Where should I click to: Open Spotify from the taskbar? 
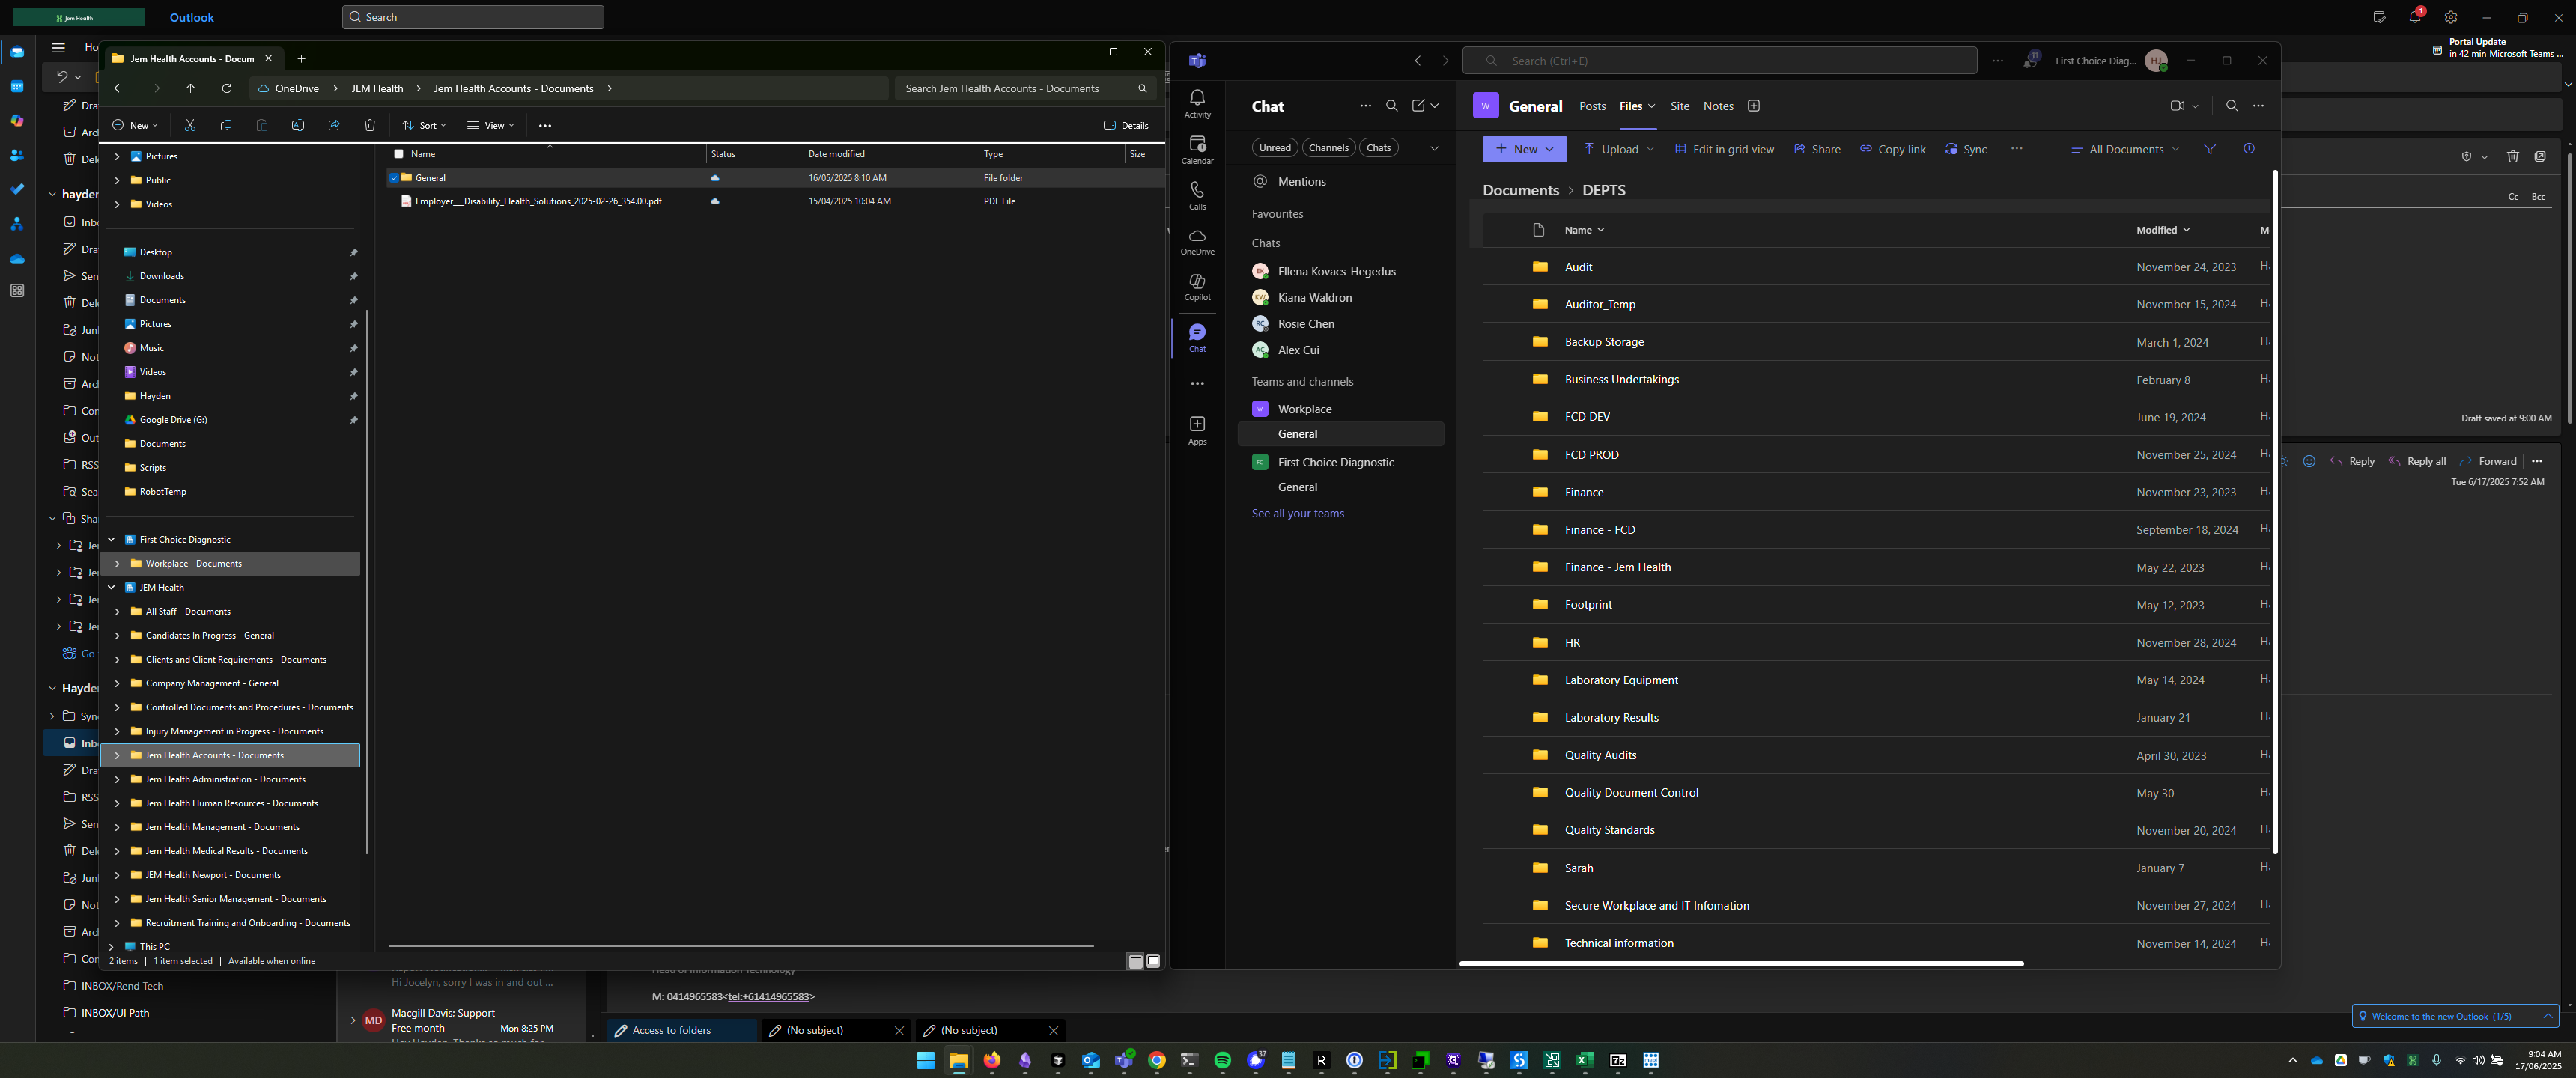click(1222, 1060)
